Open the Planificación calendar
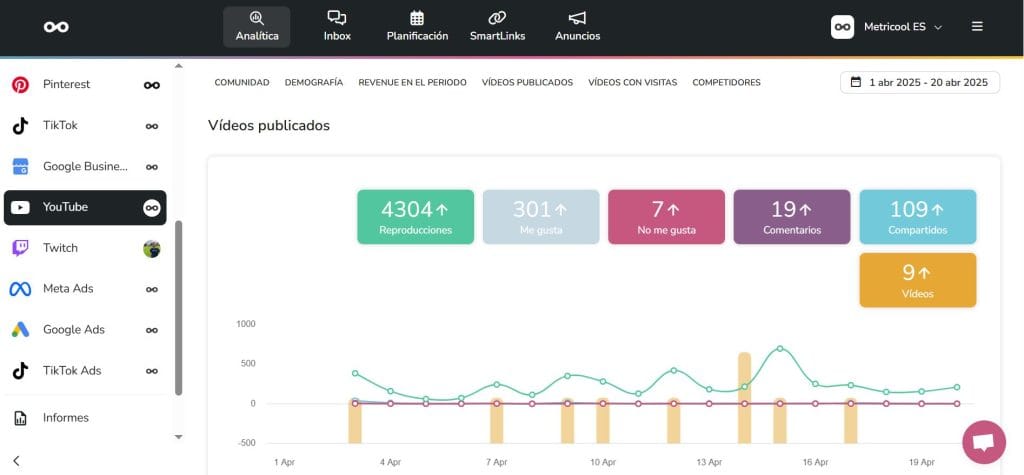1024x475 pixels. click(417, 26)
